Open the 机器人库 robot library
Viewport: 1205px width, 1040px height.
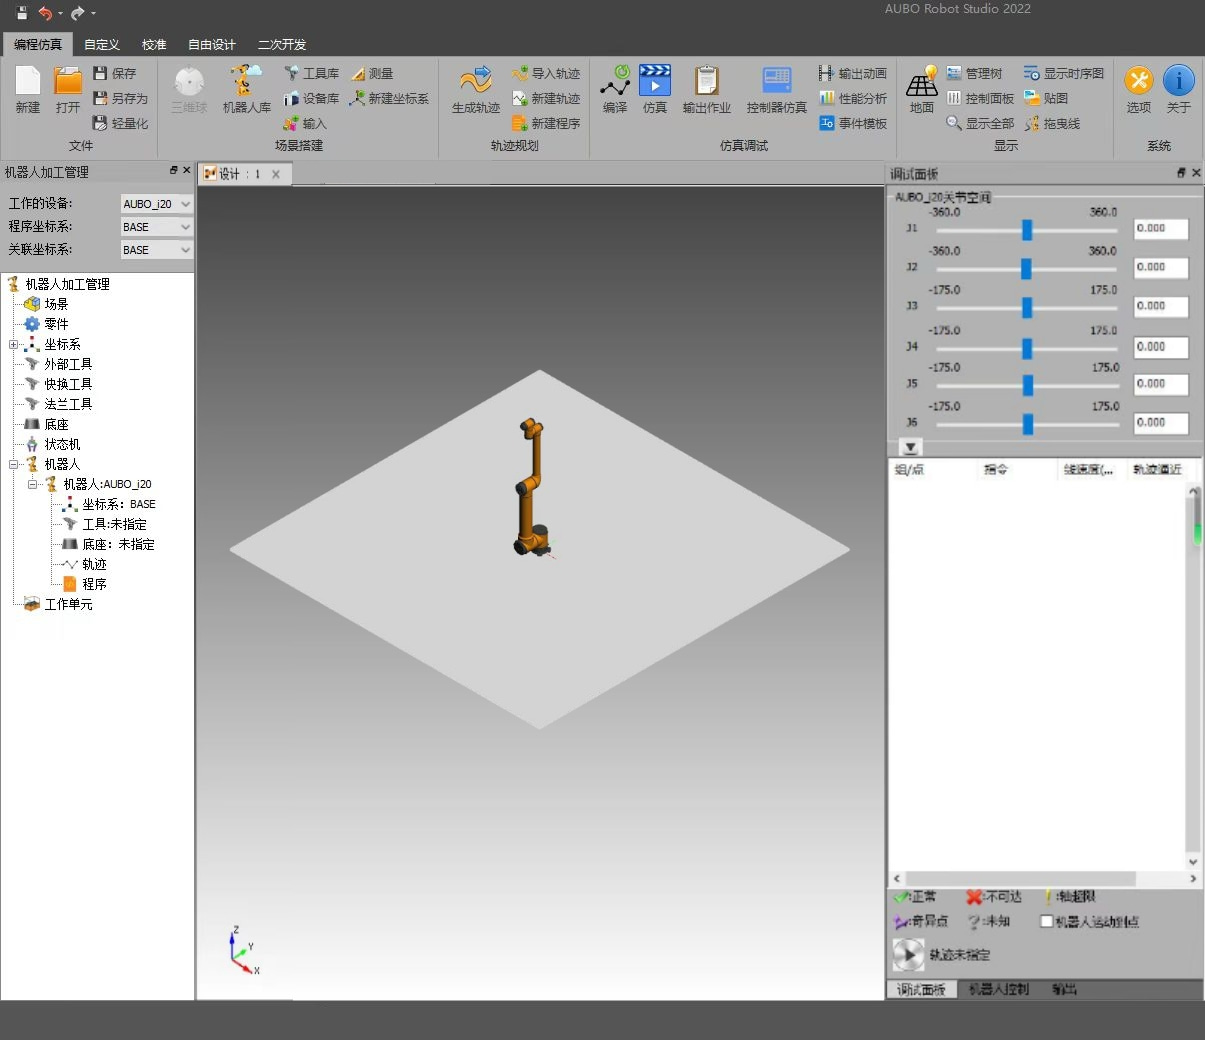click(246, 90)
